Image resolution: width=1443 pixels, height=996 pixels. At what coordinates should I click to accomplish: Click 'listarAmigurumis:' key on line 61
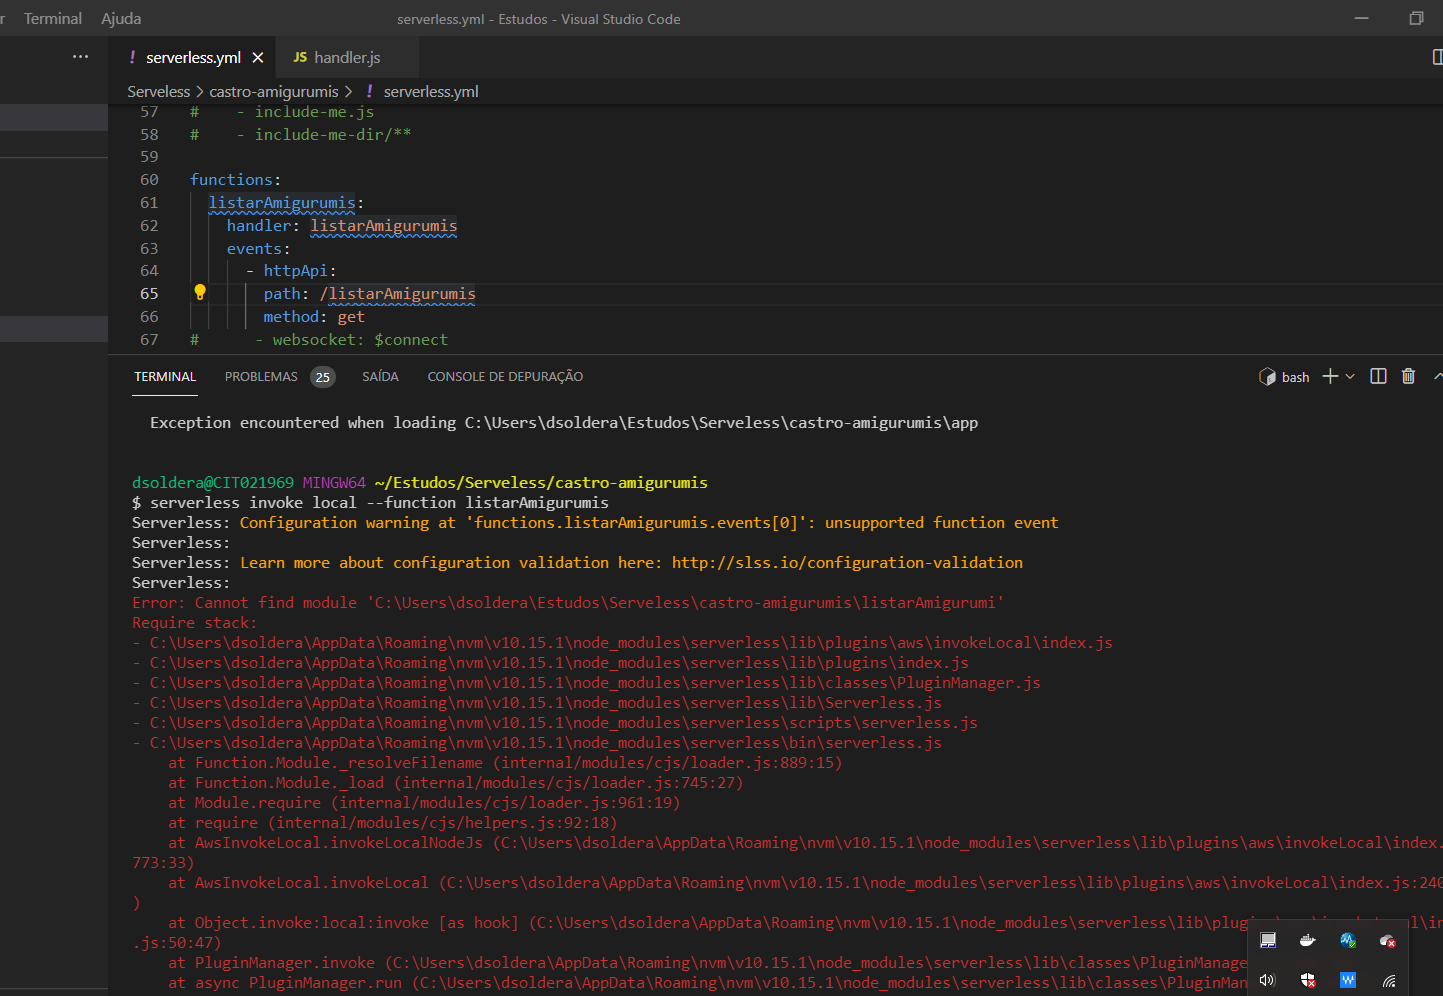(286, 203)
